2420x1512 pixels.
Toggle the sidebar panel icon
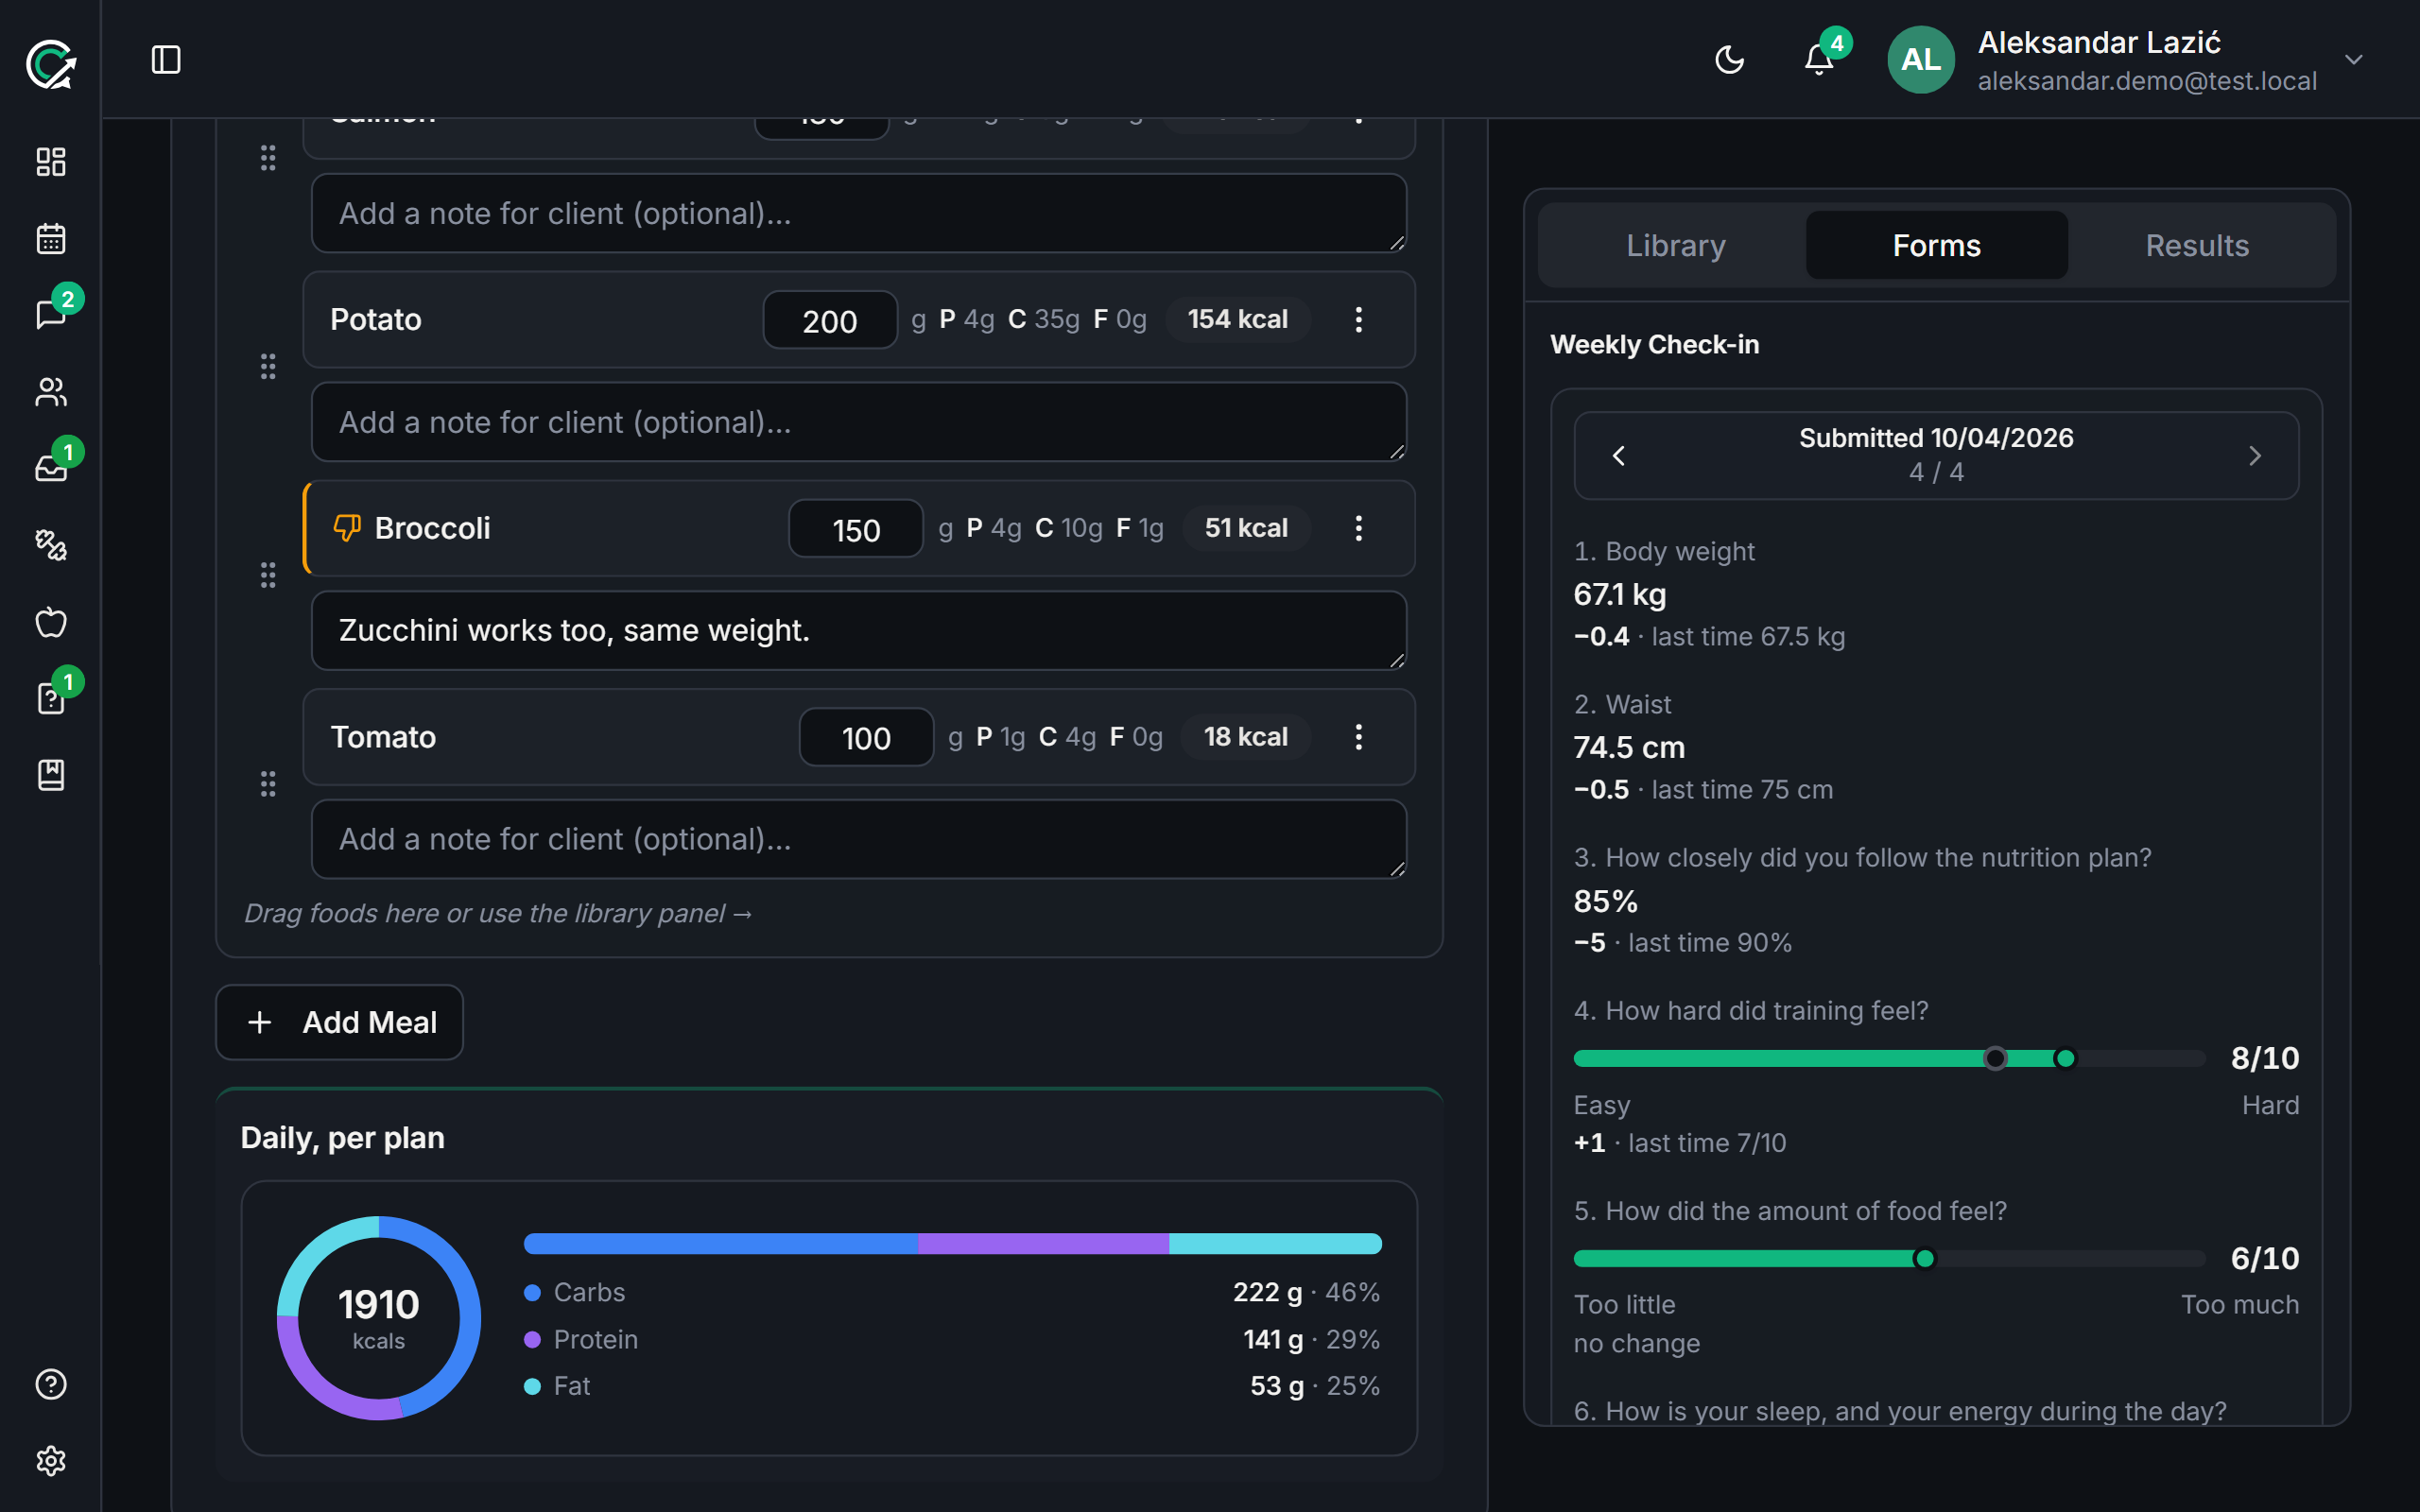click(166, 60)
